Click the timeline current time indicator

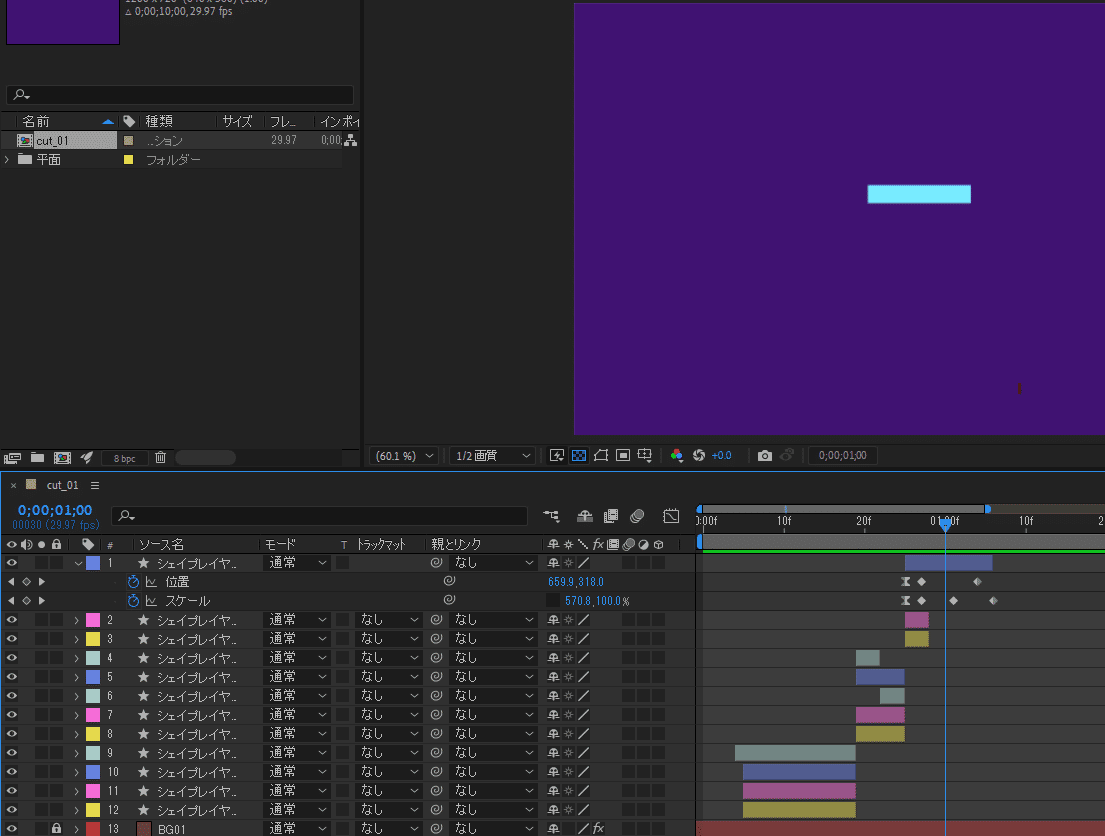coord(945,522)
